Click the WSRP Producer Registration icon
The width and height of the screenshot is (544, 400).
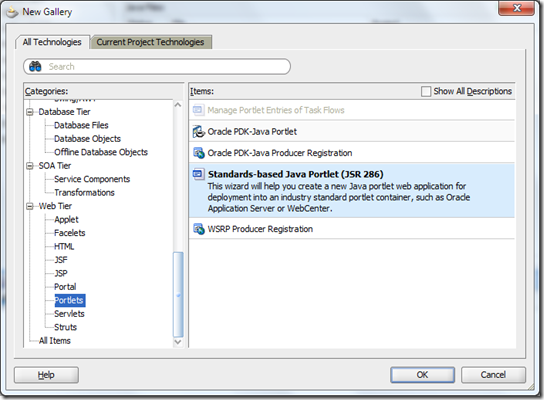(x=198, y=229)
